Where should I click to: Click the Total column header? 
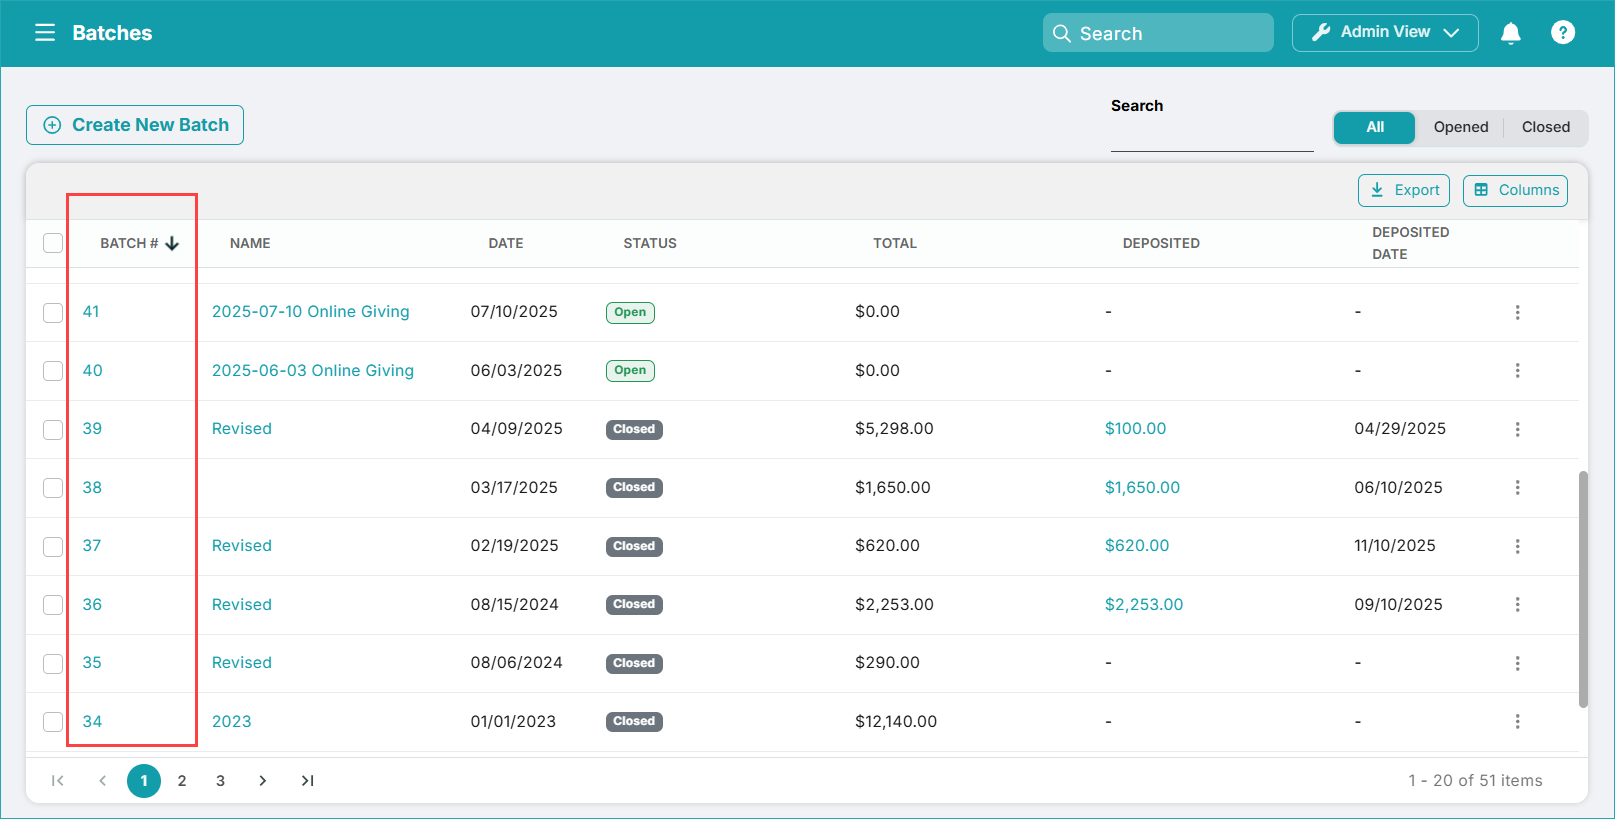(x=895, y=243)
